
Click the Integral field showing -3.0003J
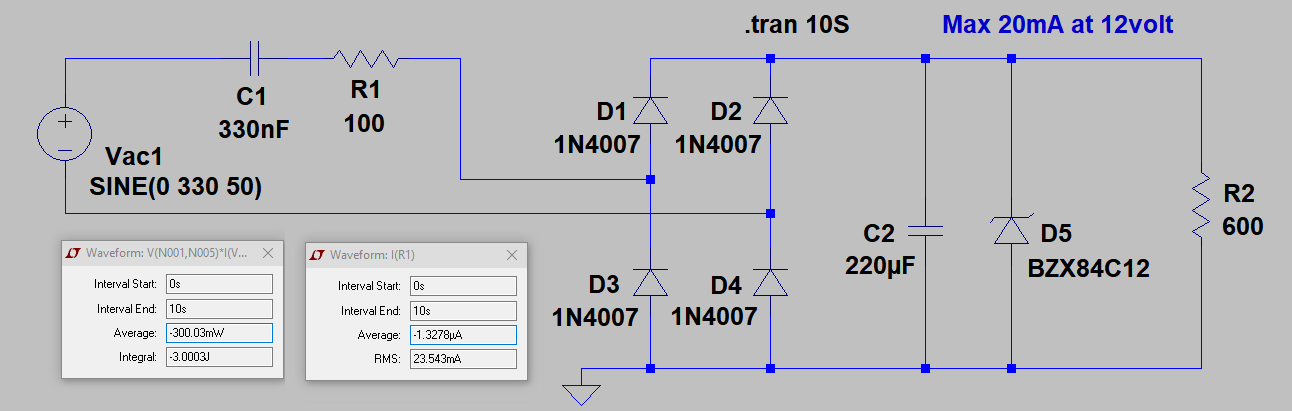[x=219, y=357]
